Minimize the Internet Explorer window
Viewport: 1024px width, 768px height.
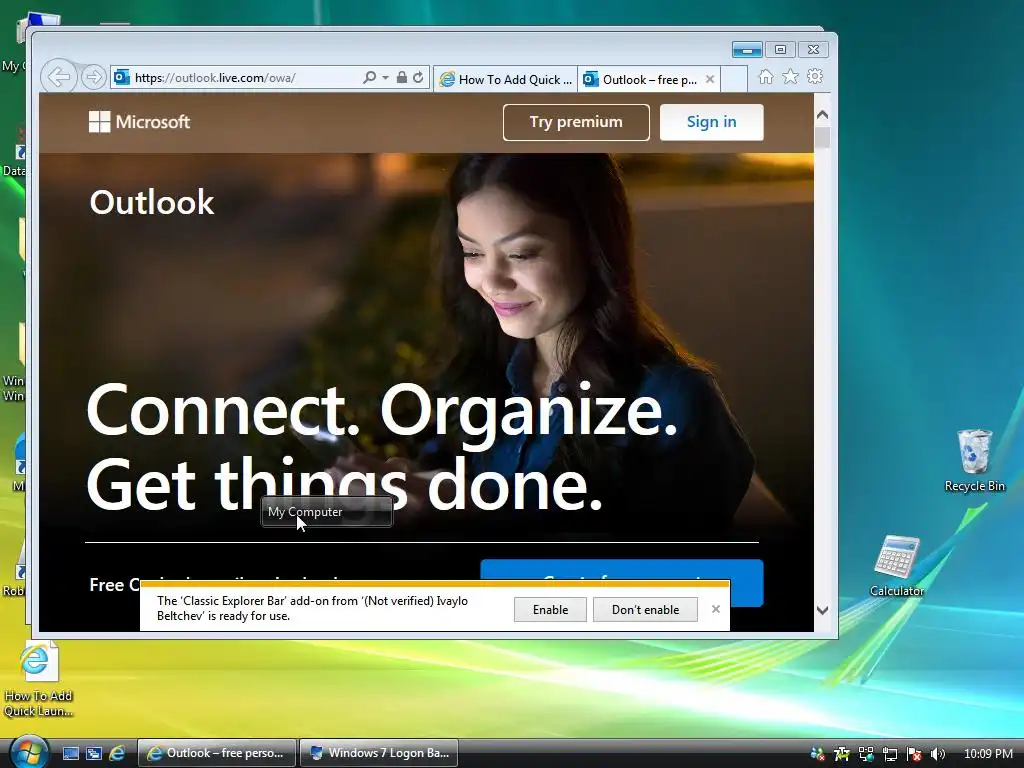(747, 50)
